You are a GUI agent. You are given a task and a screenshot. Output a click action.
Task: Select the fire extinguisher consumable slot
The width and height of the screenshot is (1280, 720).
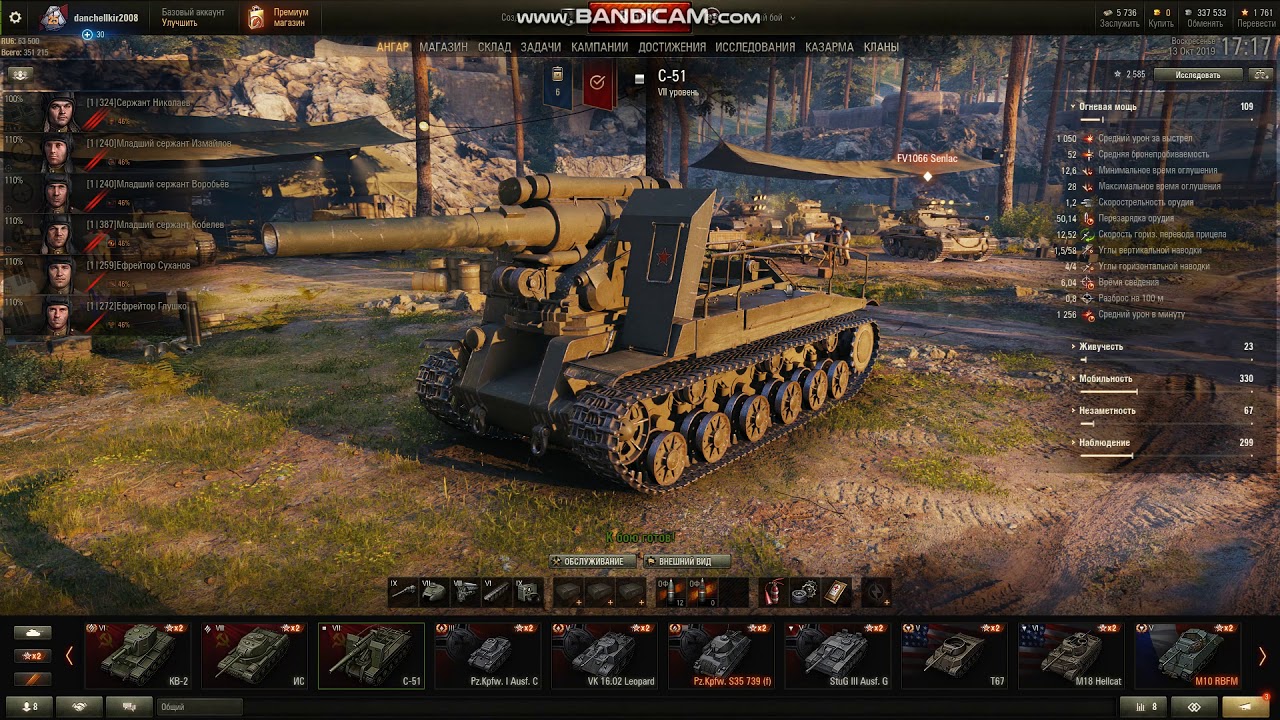tap(773, 592)
